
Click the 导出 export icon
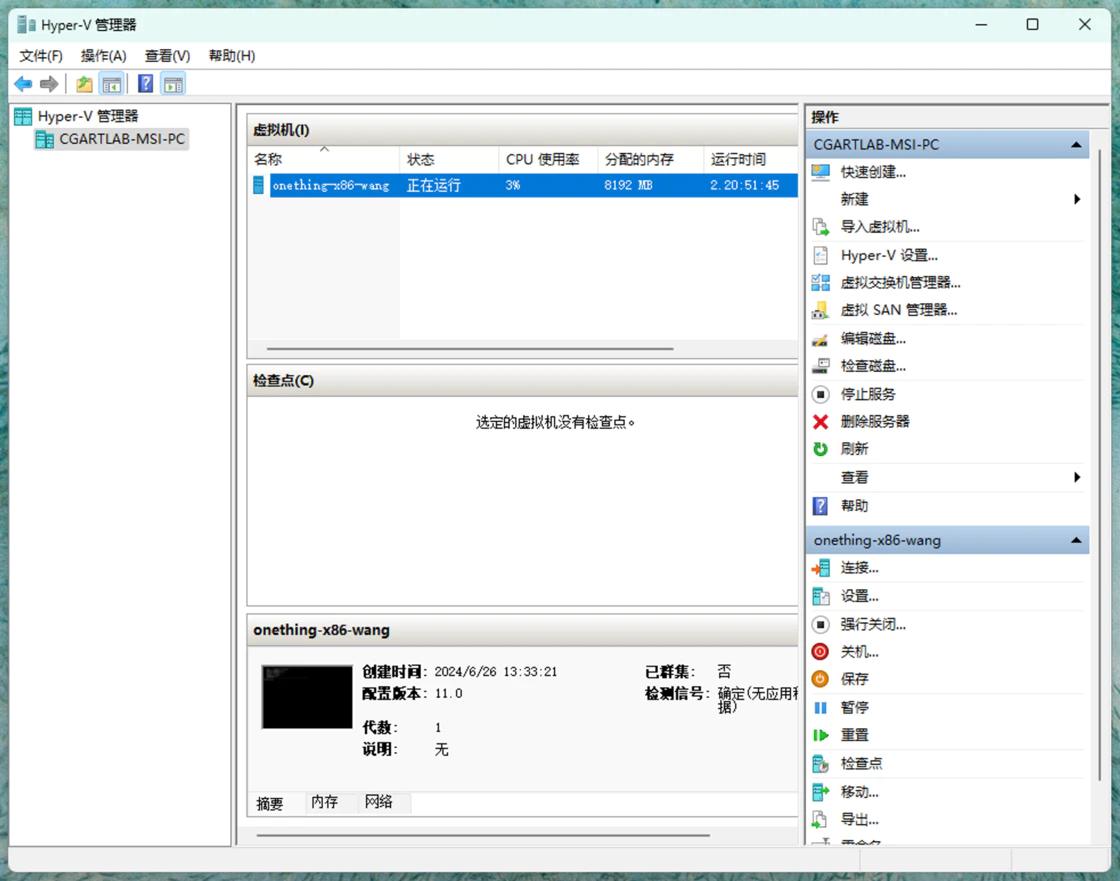click(x=821, y=820)
